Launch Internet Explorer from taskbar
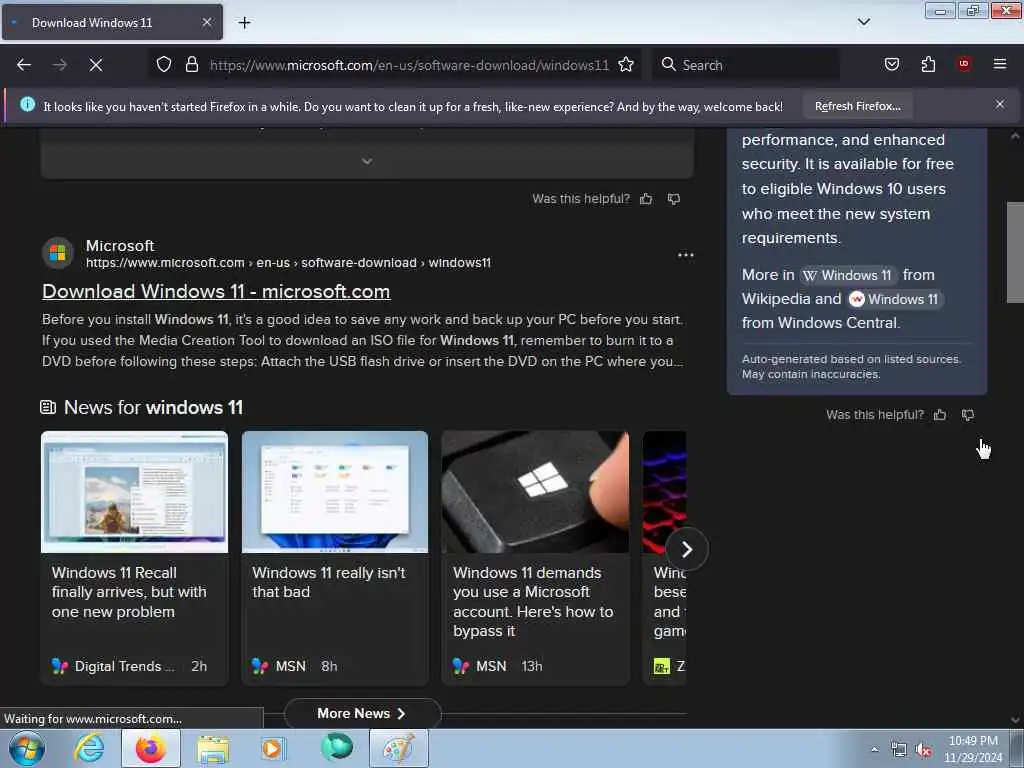The image size is (1024, 768). (89, 748)
